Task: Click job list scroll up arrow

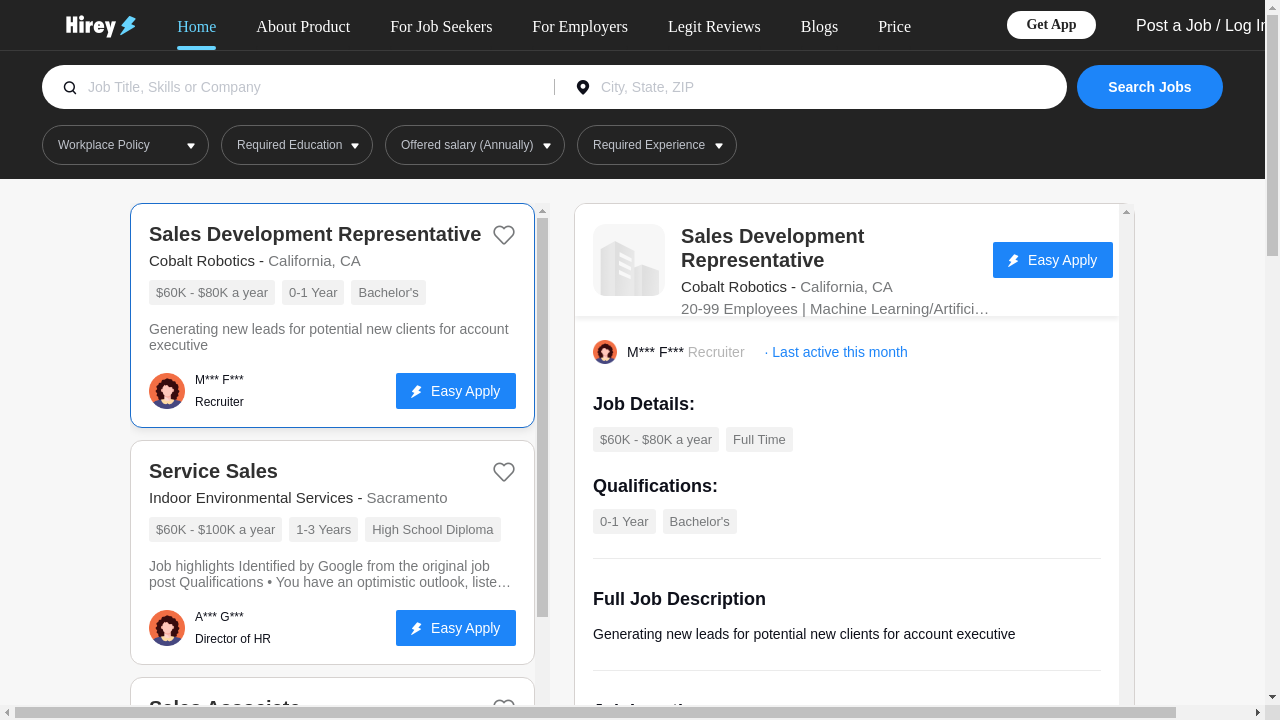Action: 543,211
